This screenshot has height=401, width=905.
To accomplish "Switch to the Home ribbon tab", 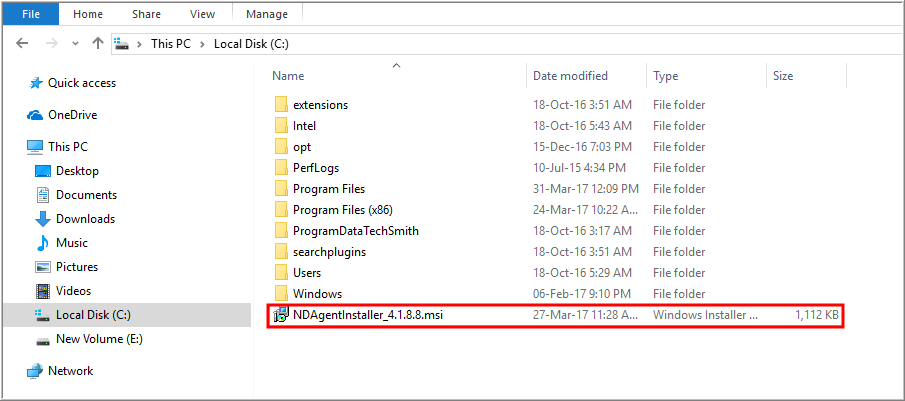I will point(88,14).
